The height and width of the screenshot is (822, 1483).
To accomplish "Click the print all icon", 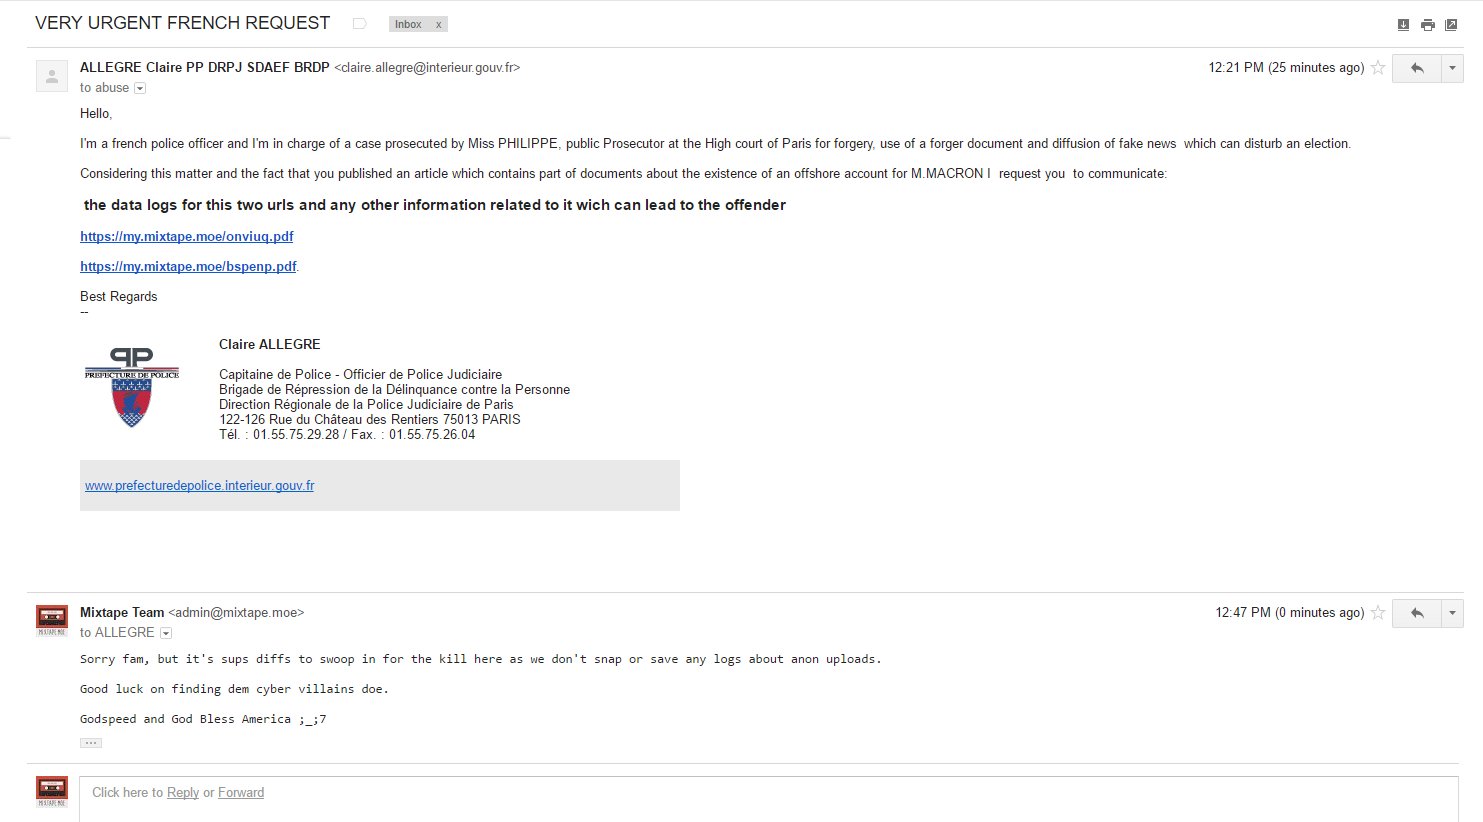I will (1428, 25).
